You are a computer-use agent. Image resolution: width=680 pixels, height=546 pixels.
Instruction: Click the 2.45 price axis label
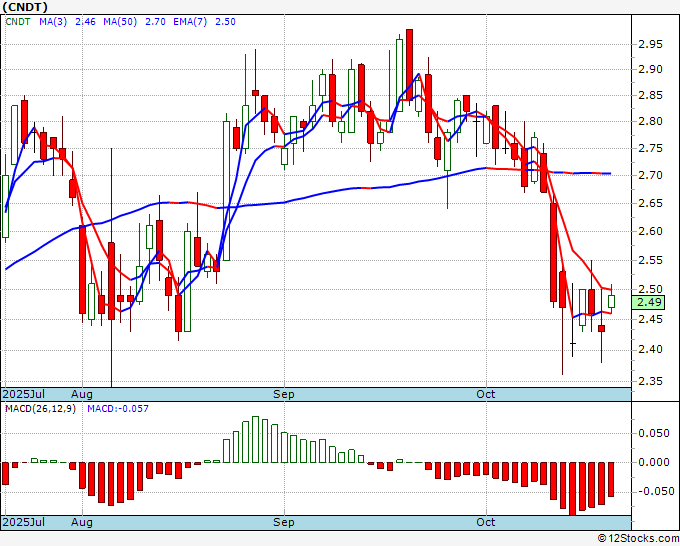click(650, 320)
